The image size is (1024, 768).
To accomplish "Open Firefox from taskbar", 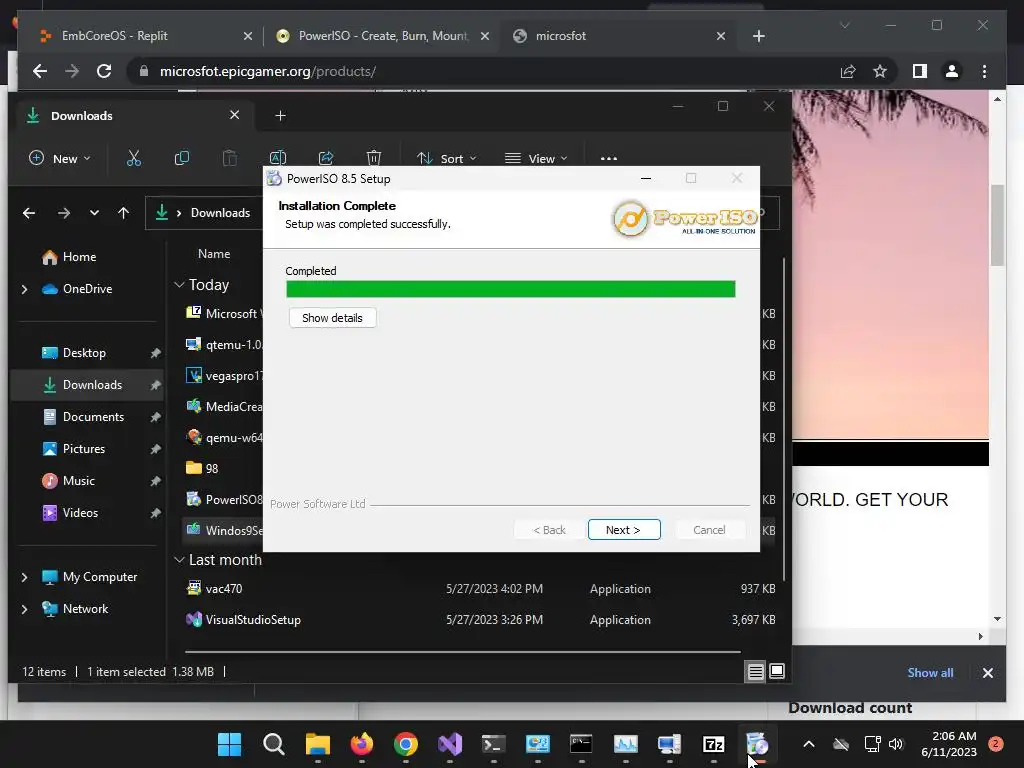I will [x=362, y=744].
